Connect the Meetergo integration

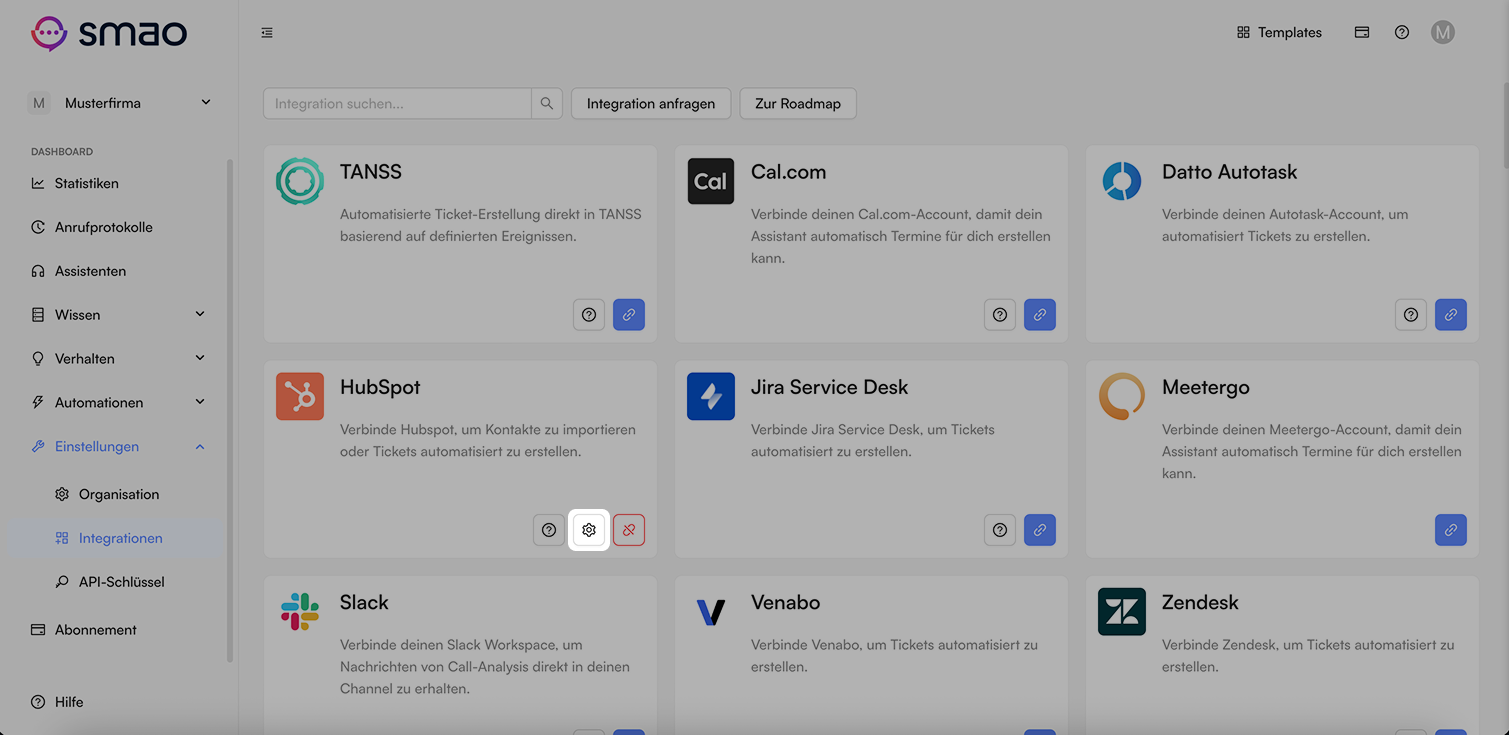click(1451, 530)
